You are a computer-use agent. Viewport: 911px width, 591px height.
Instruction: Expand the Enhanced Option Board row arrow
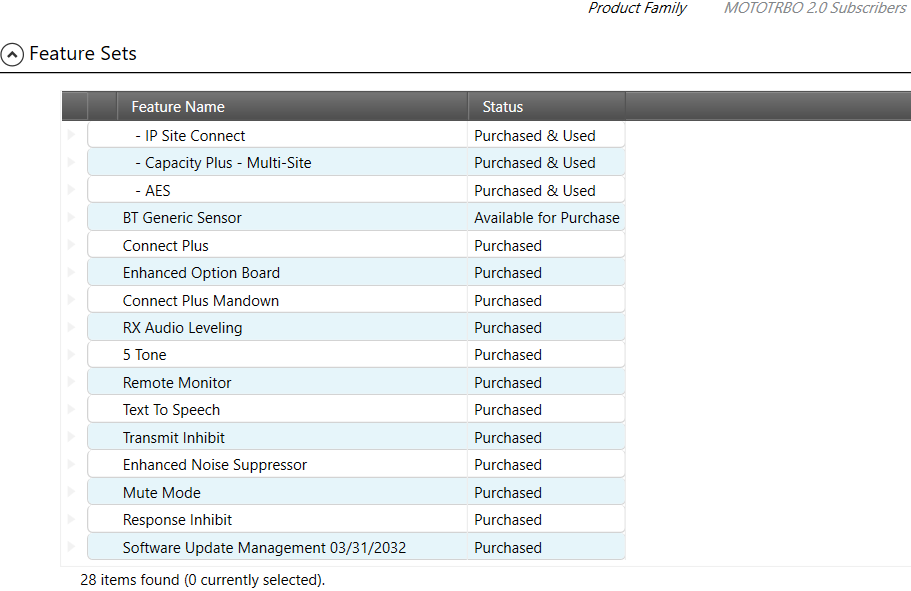71,272
